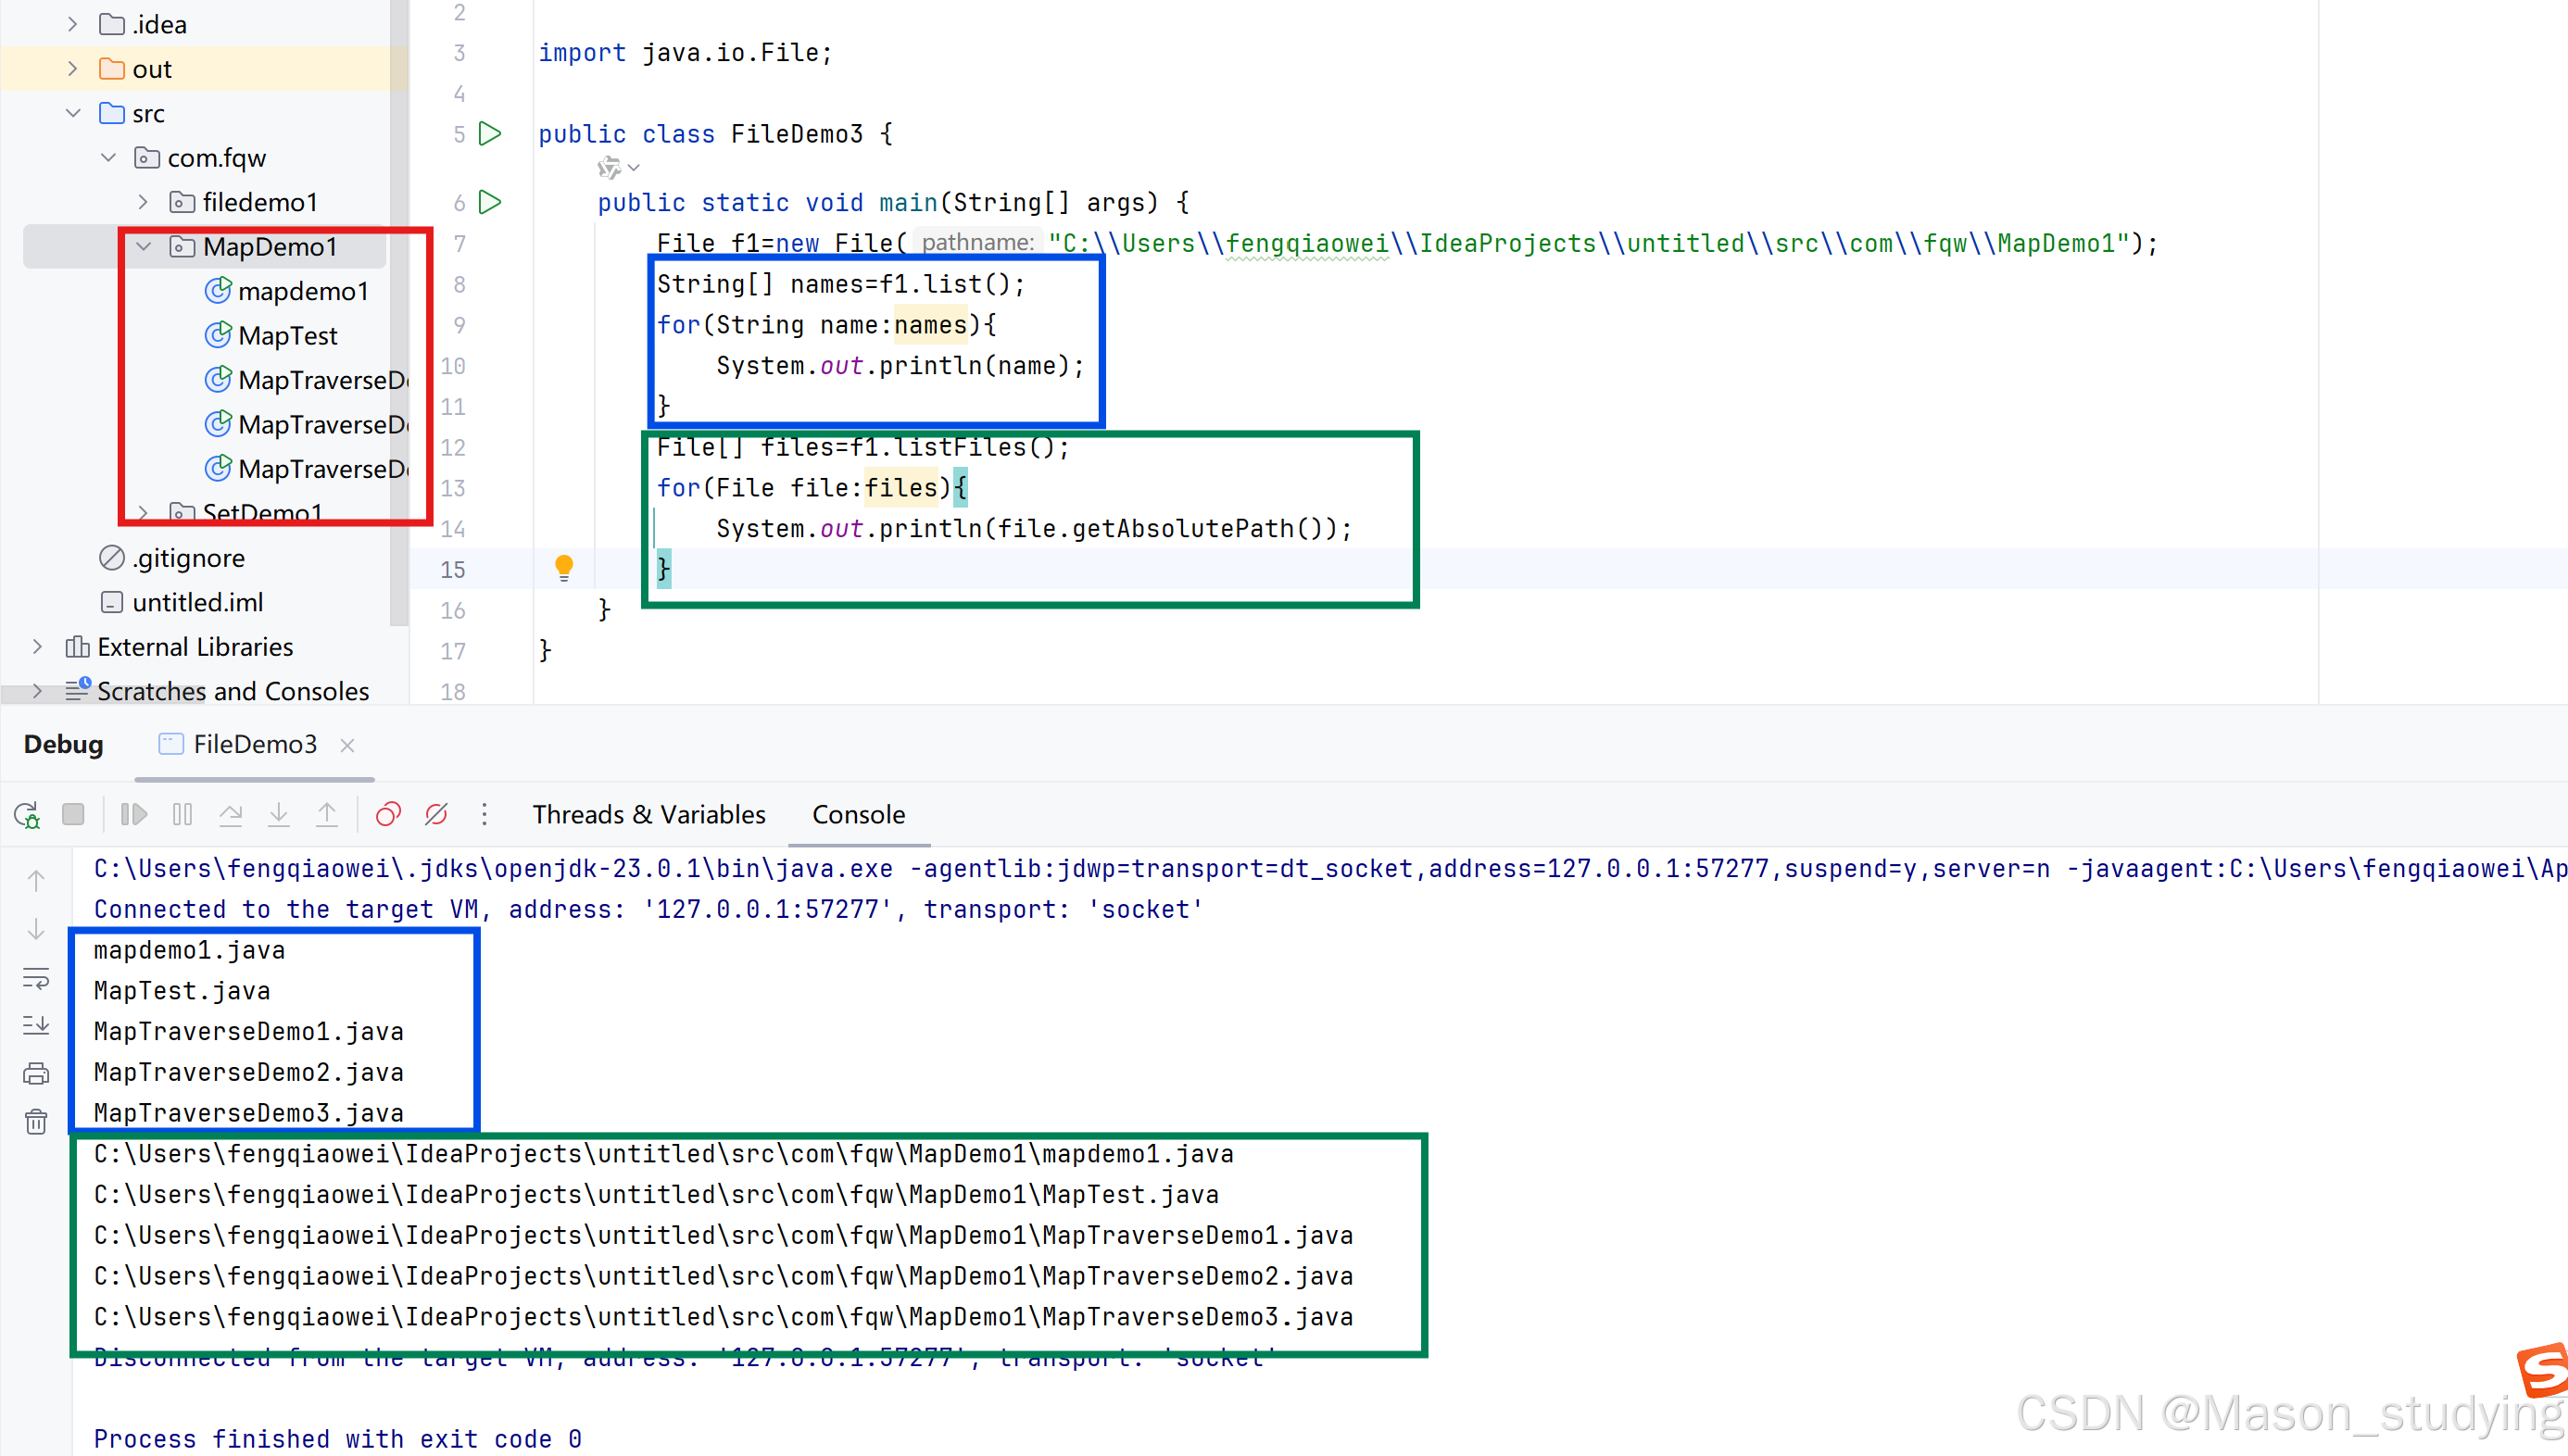Click the Print console output icon
Image resolution: width=2568 pixels, height=1456 pixels.
coord(36,1074)
